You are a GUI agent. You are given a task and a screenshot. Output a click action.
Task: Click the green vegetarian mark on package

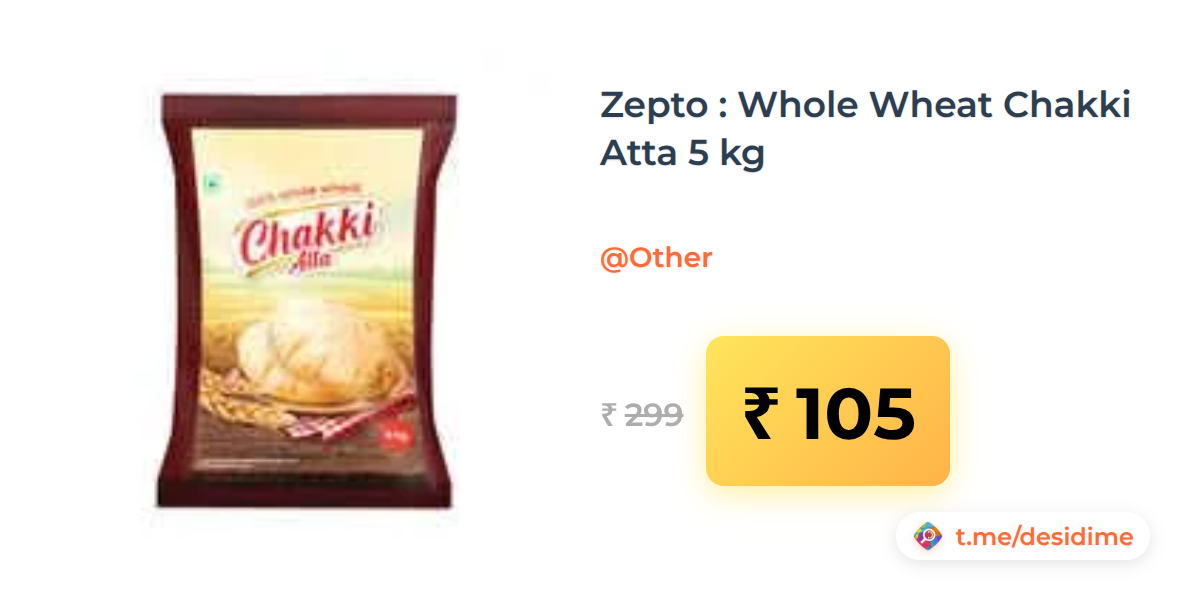tap(210, 184)
